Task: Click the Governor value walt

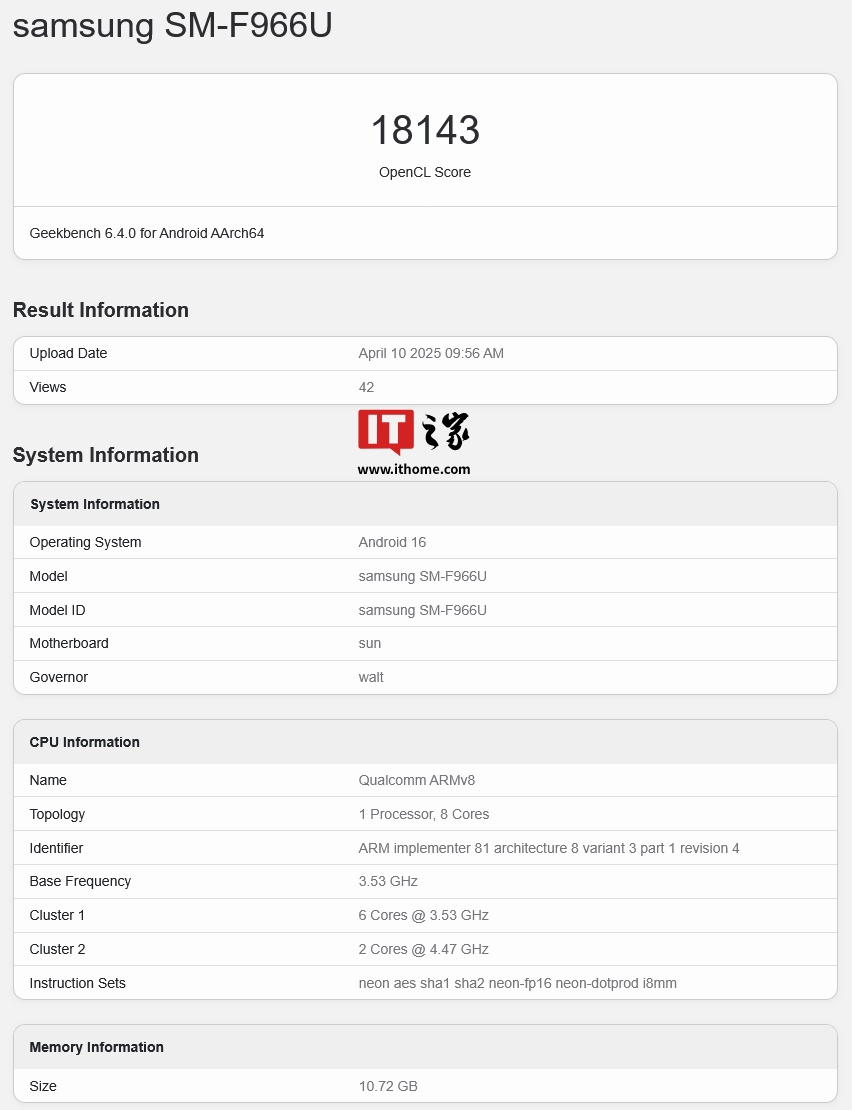Action: point(371,677)
